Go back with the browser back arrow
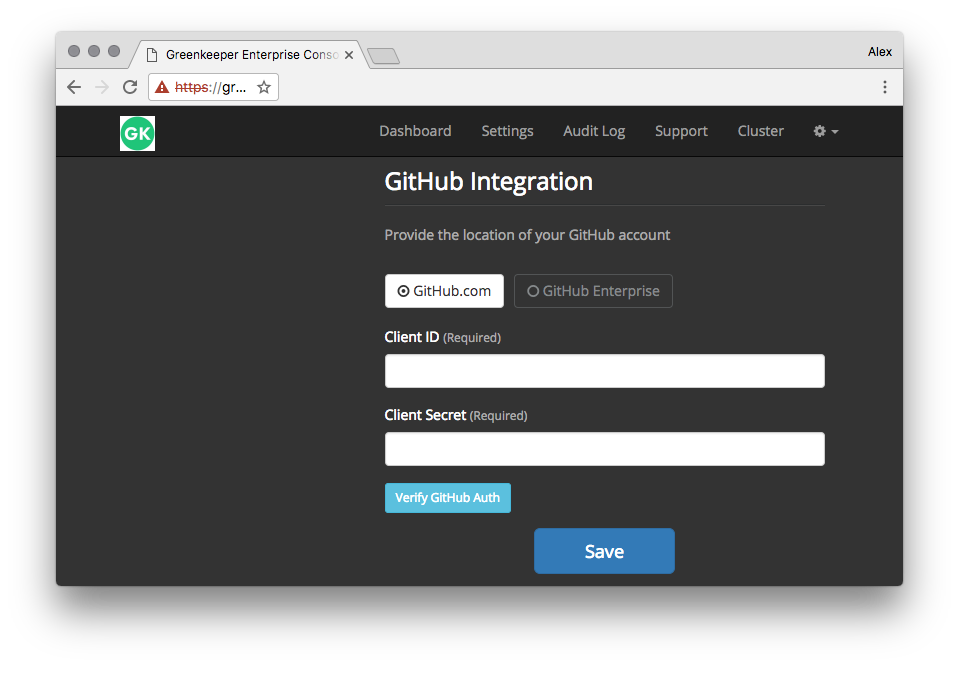959x675 pixels. pyautogui.click(x=74, y=87)
